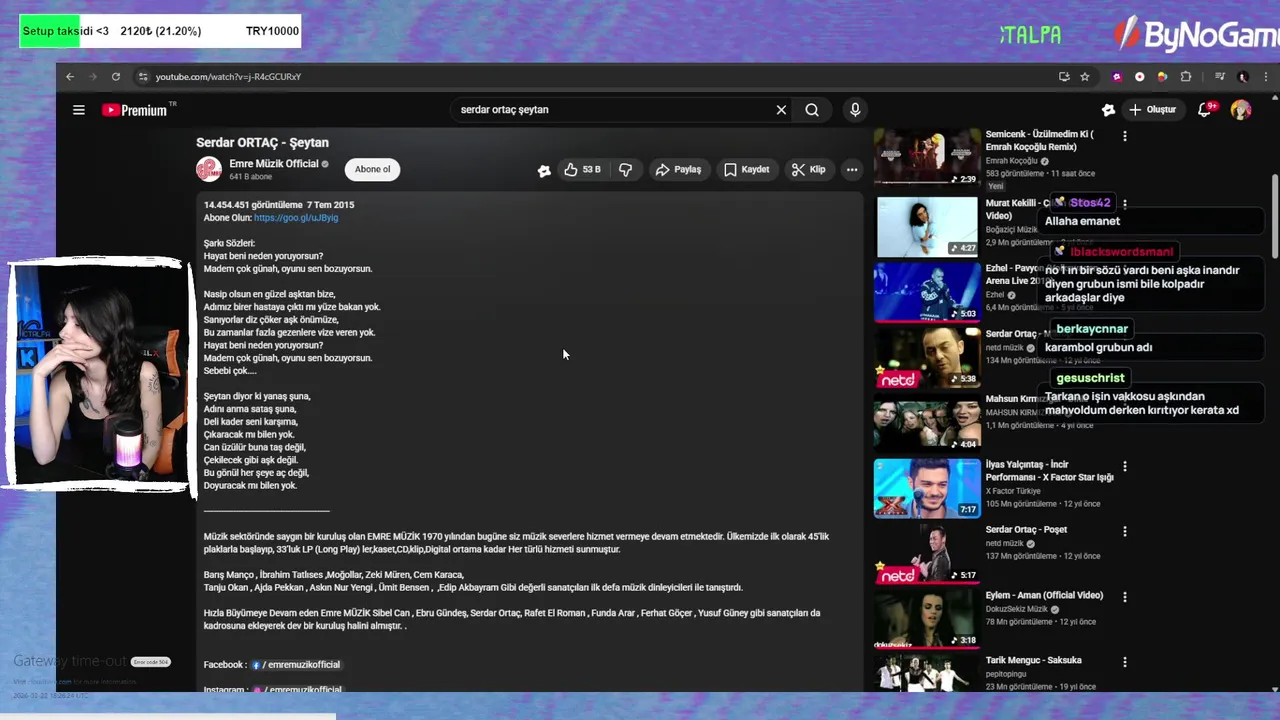Screen dimensions: 1280x720
Task: Open the Murat Kekilli video thumbnail
Action: [927, 227]
